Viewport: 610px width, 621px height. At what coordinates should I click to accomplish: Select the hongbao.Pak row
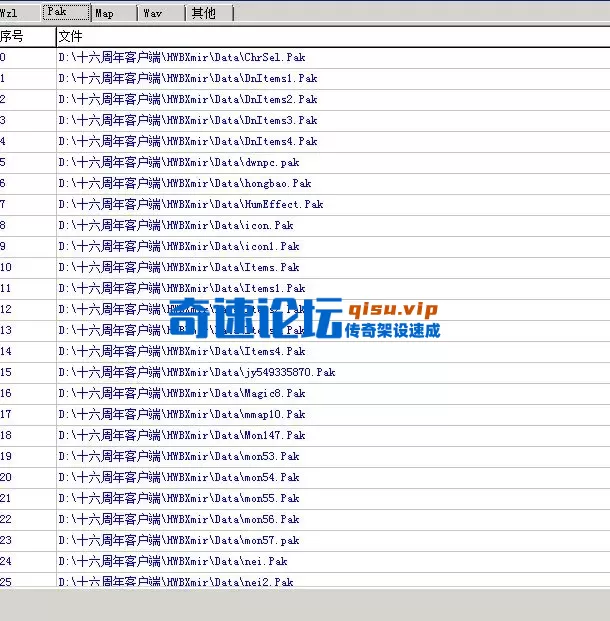pos(305,184)
